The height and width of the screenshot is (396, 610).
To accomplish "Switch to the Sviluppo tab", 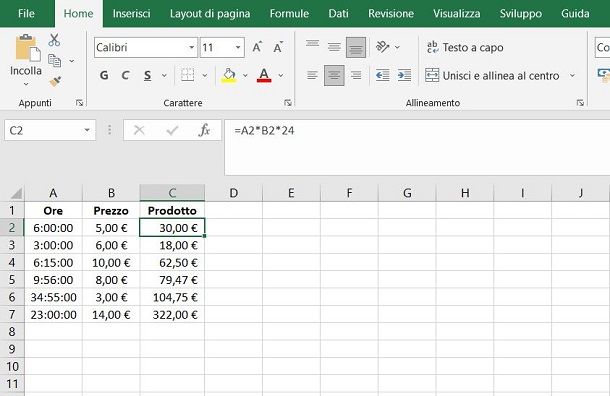I will point(521,14).
